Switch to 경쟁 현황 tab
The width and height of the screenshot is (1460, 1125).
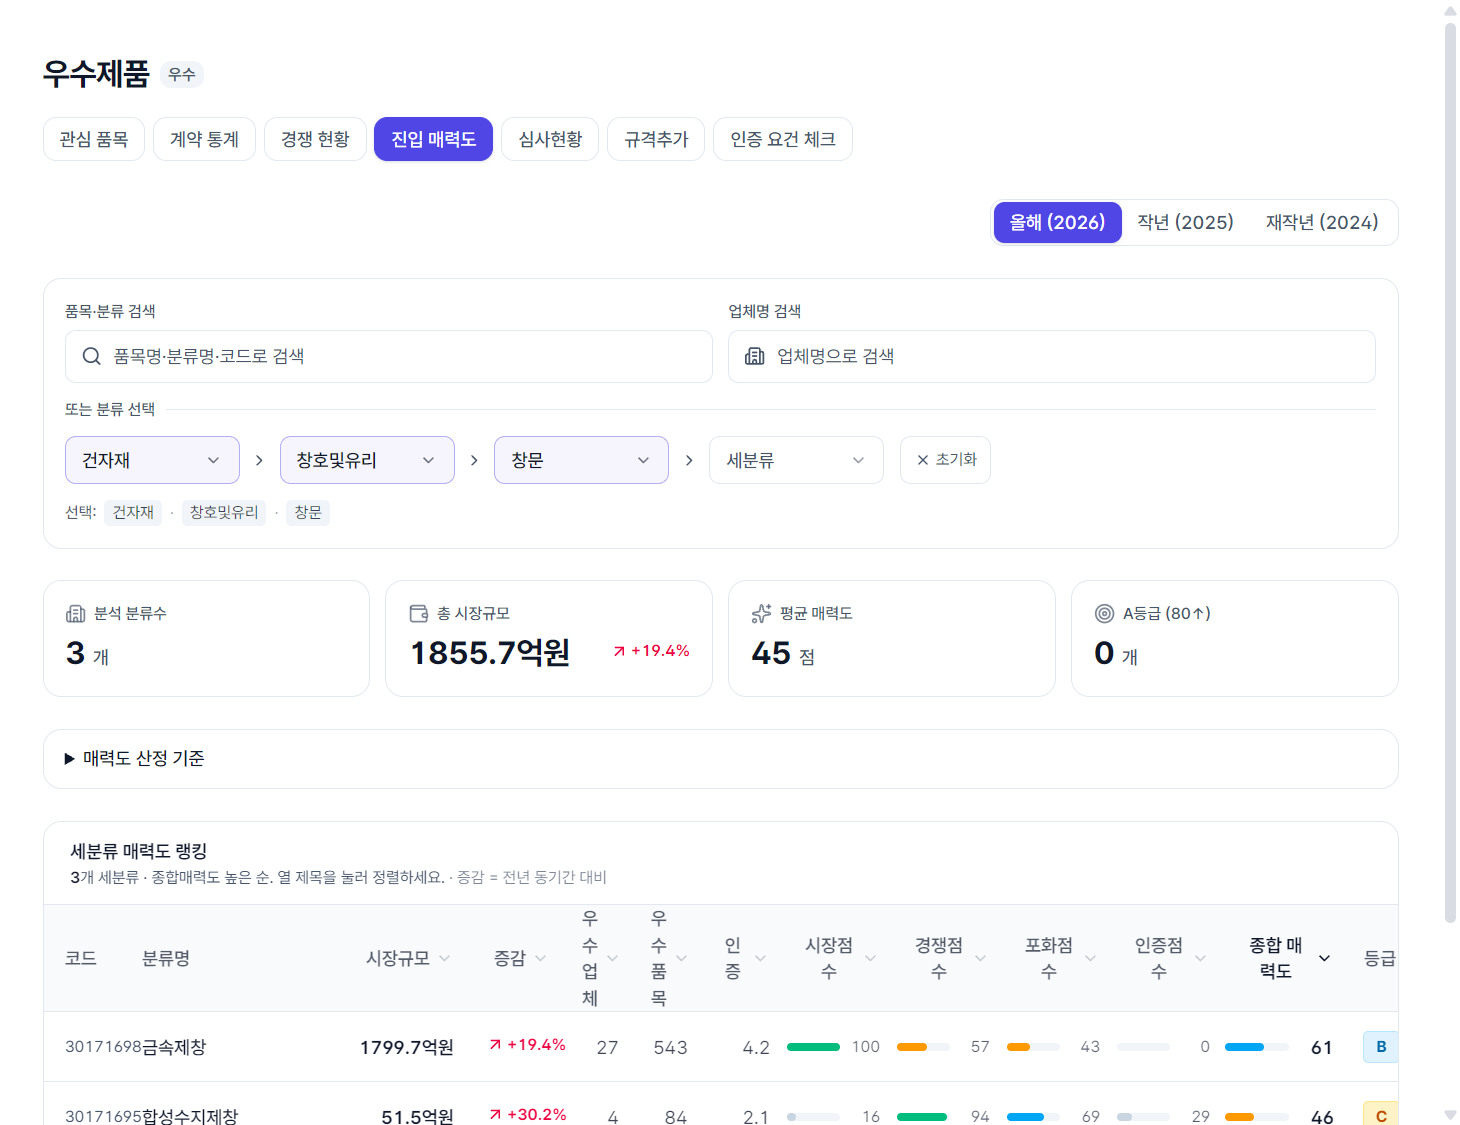click(x=315, y=139)
